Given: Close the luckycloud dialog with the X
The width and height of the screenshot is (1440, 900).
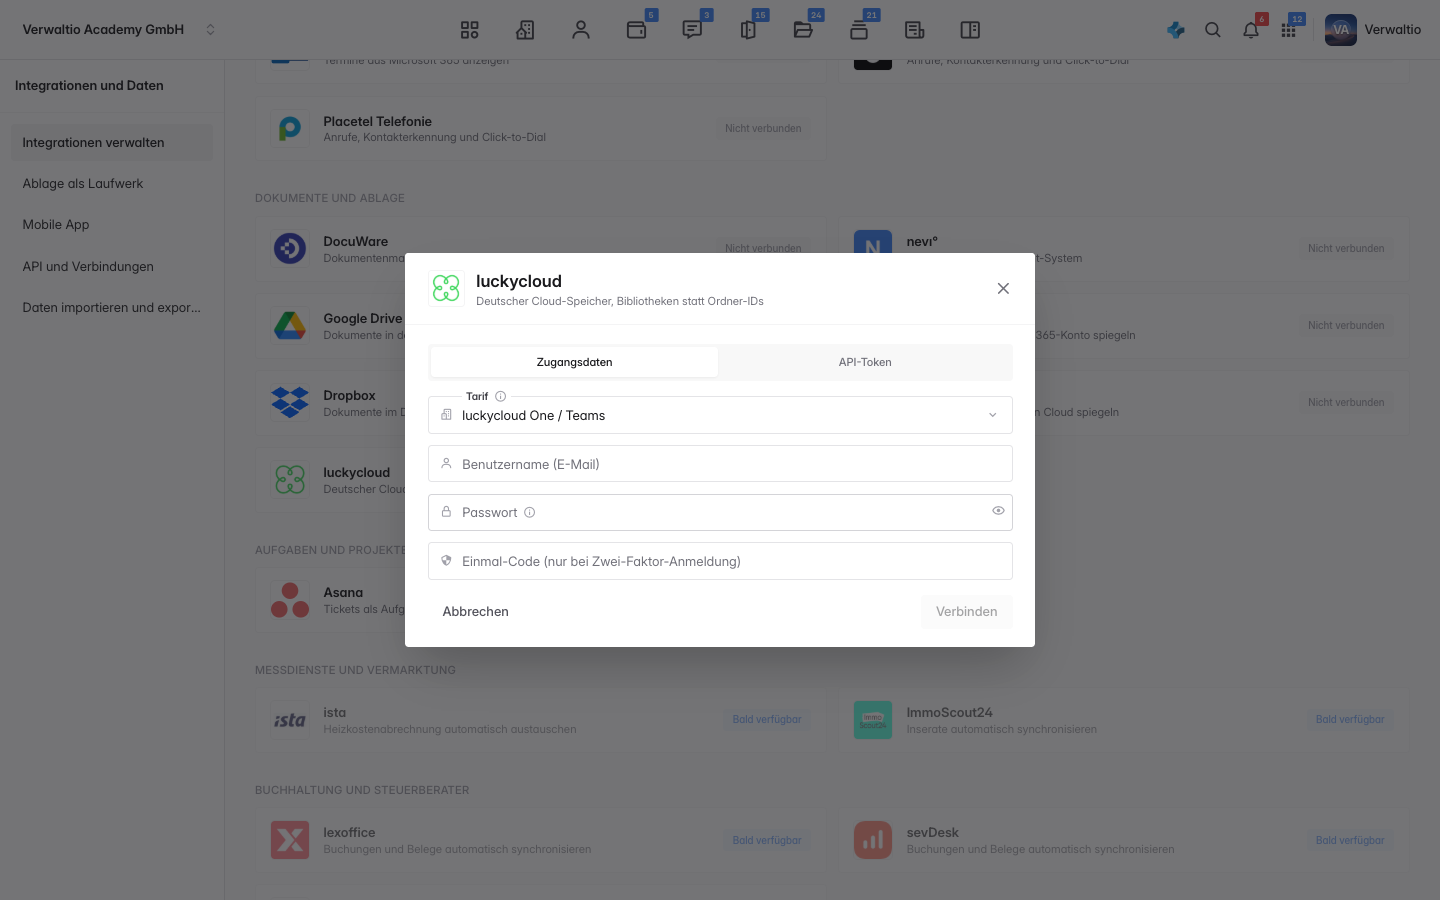Looking at the screenshot, I should coord(1003,289).
